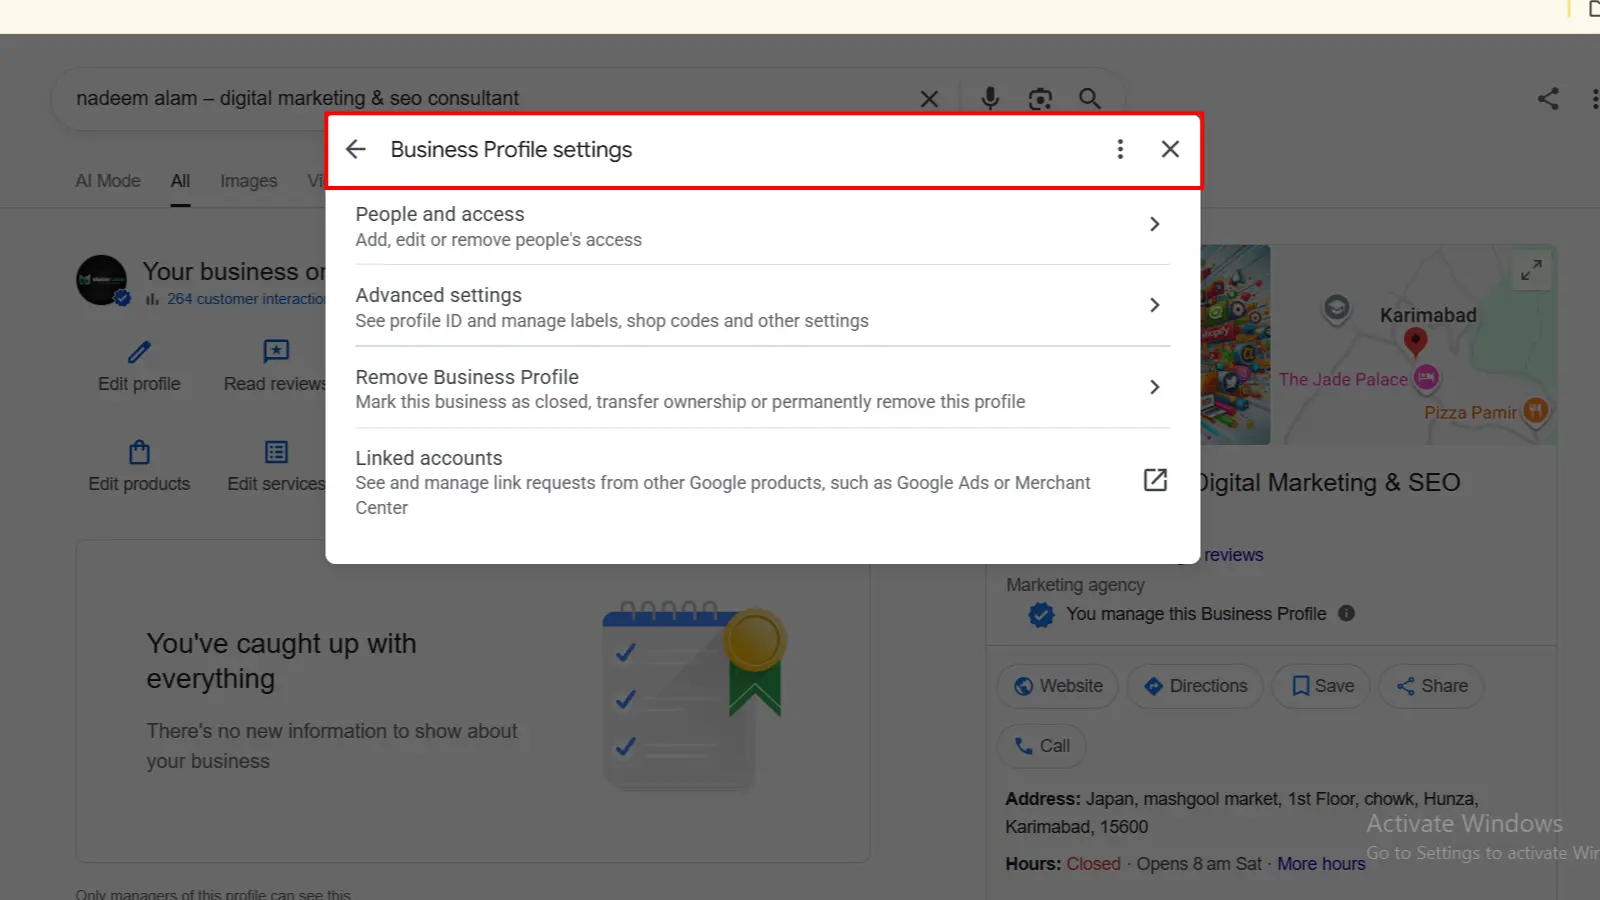Screen dimensions: 1600x900
Task: Expand Remove Business Profile chevron
Action: [1154, 387]
